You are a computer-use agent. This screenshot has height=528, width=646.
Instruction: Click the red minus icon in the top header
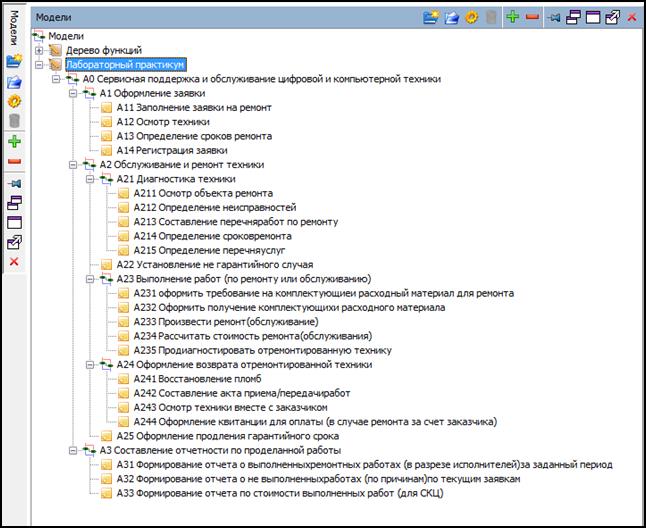coord(532,17)
